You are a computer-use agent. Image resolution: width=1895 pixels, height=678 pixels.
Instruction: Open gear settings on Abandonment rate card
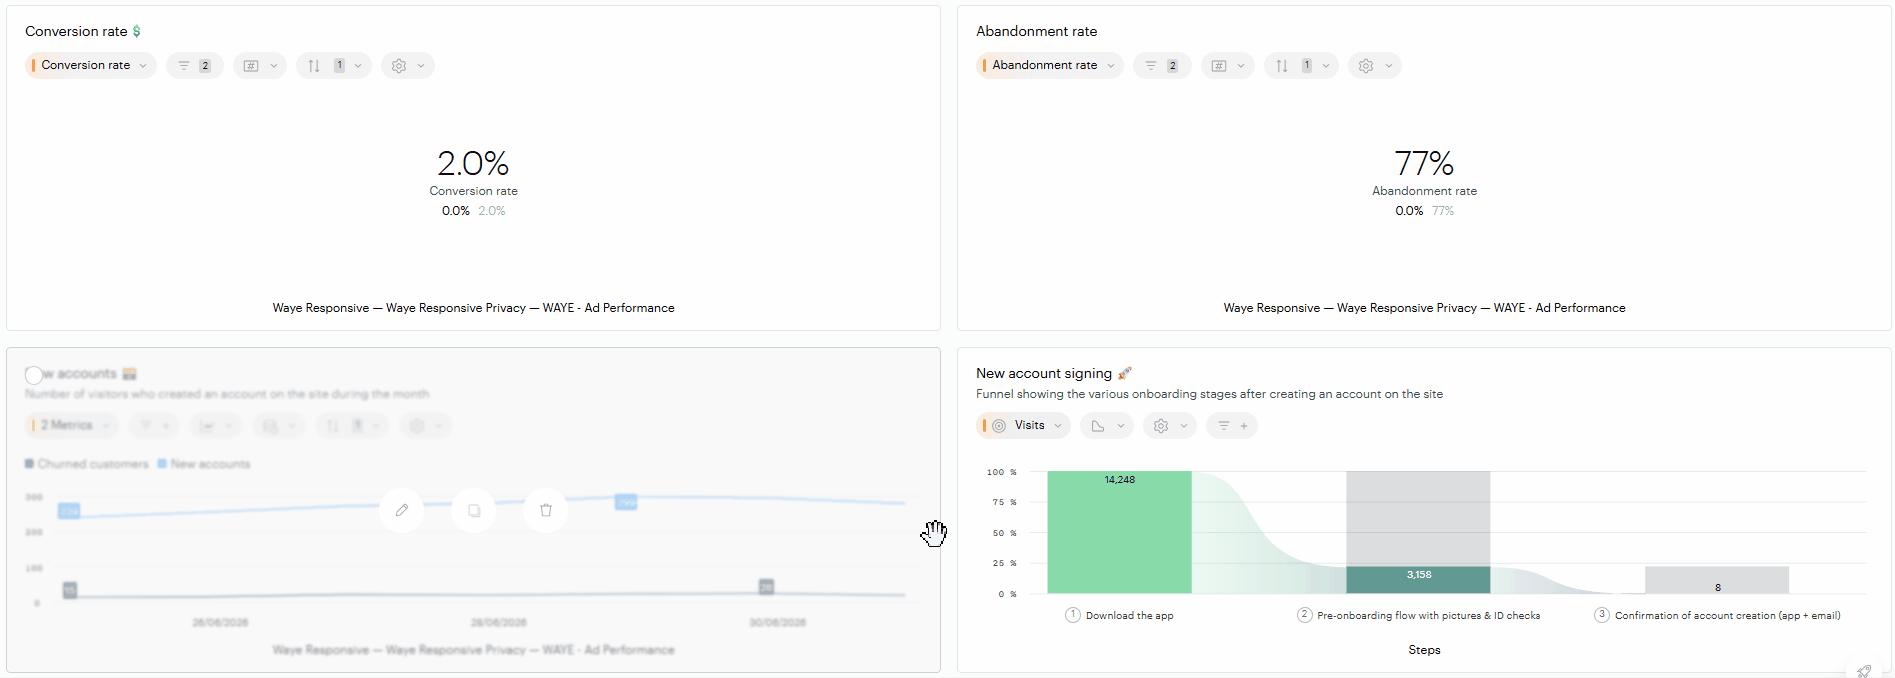tap(1375, 65)
